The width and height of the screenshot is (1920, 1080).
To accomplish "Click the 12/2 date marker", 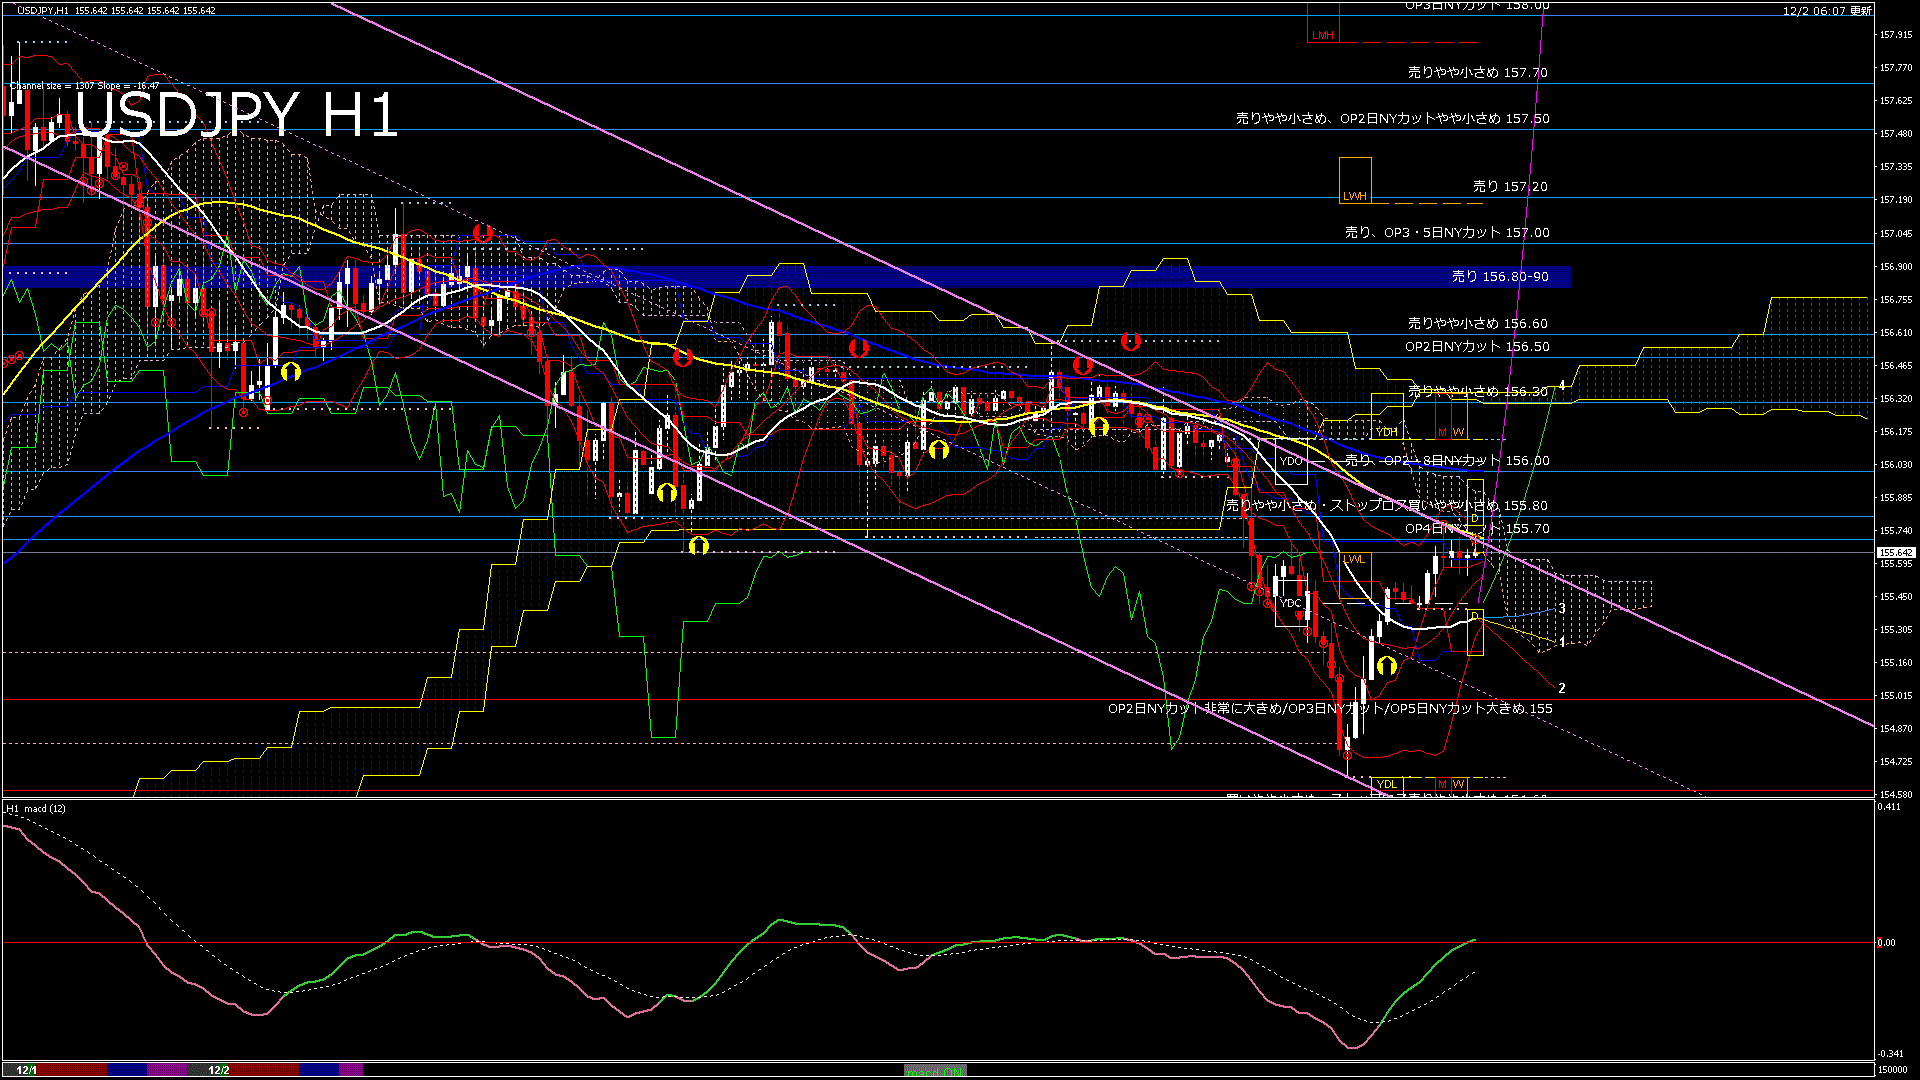I will (x=219, y=1070).
